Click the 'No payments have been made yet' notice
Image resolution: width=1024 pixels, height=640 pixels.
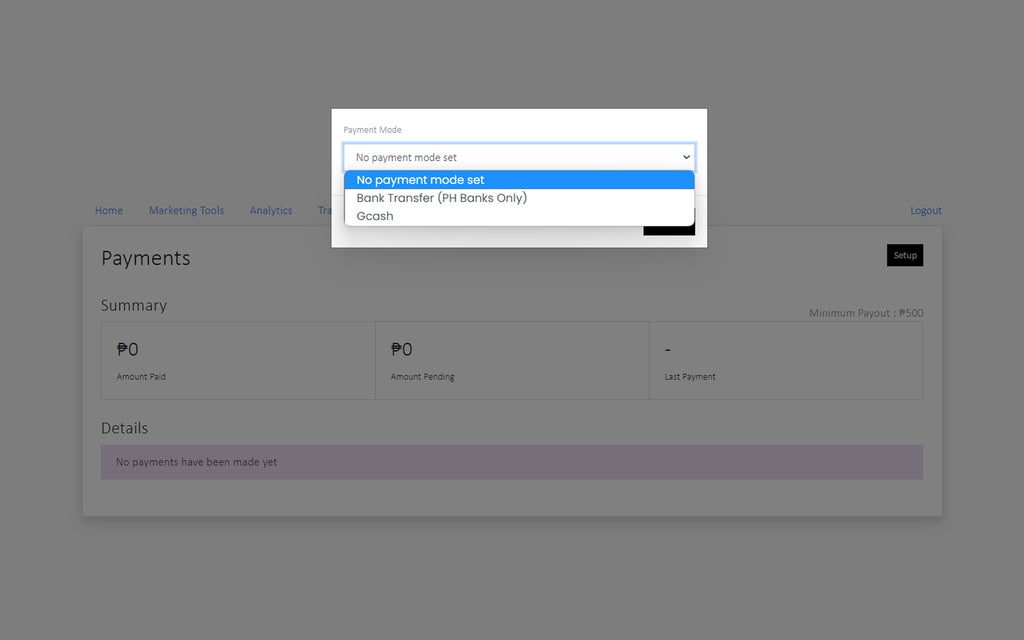pos(511,462)
